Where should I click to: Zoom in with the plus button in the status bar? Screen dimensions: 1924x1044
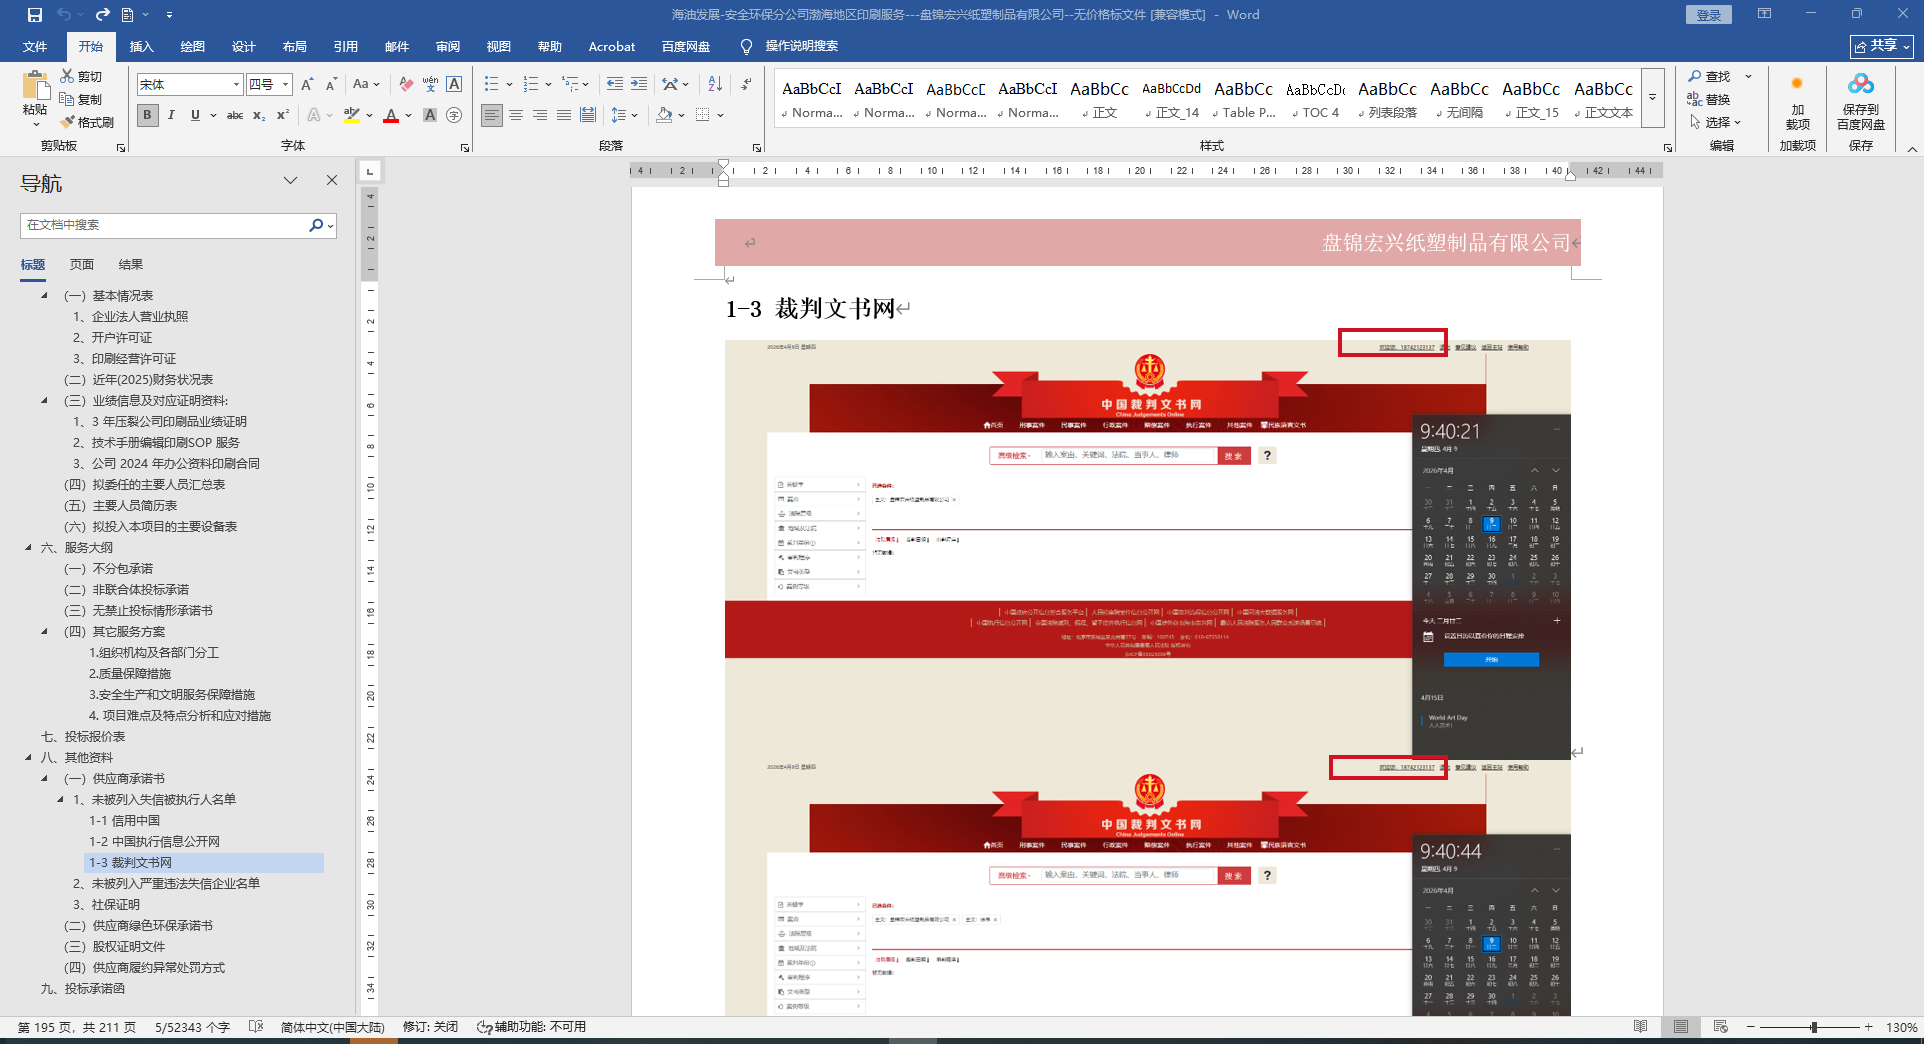[1868, 1027]
